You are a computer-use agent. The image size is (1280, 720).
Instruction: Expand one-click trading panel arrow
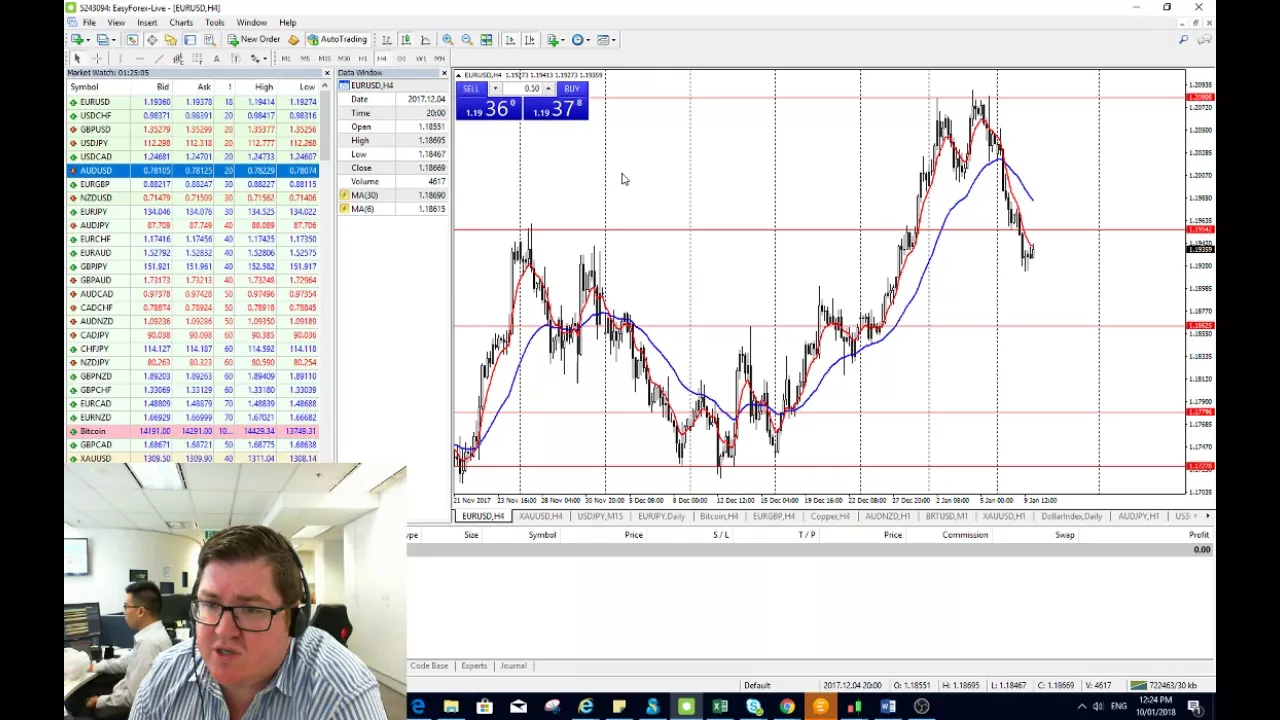pyautogui.click(x=458, y=75)
